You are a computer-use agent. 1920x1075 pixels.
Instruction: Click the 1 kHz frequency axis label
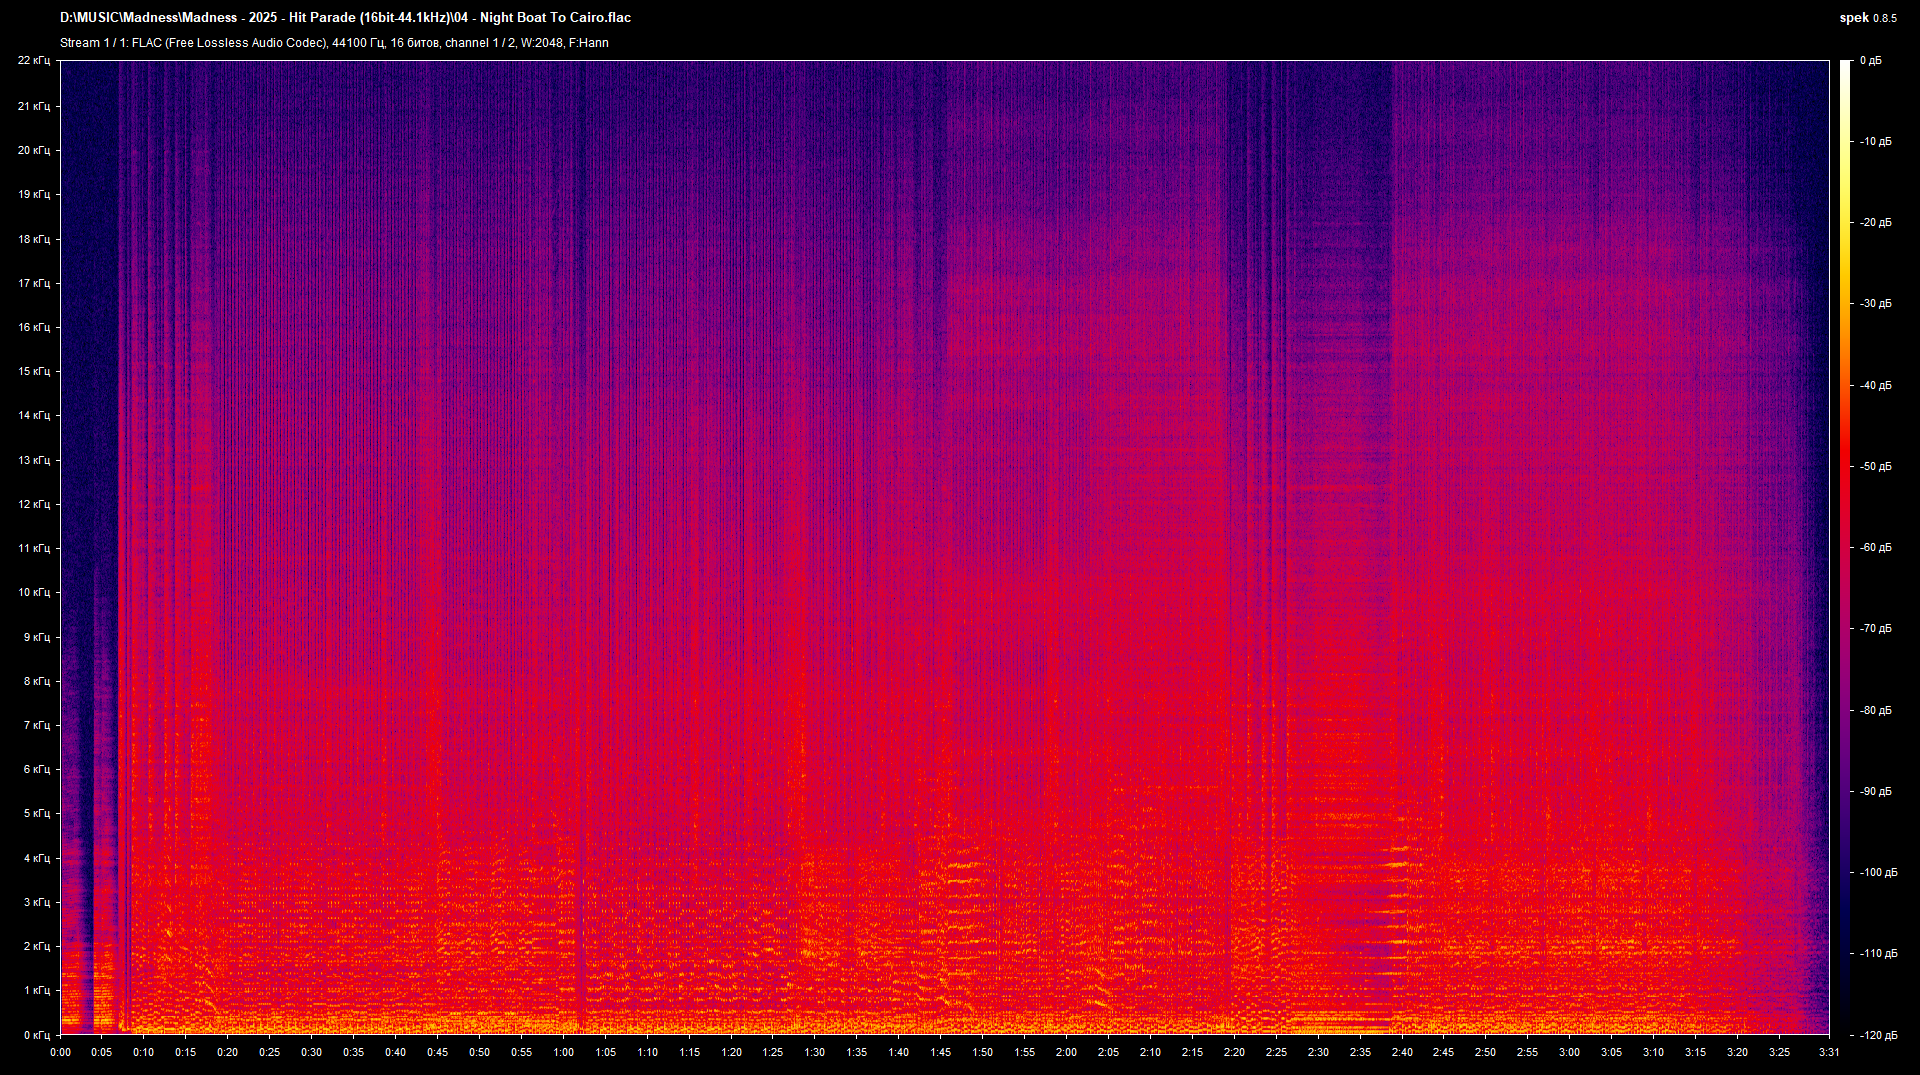(37, 990)
